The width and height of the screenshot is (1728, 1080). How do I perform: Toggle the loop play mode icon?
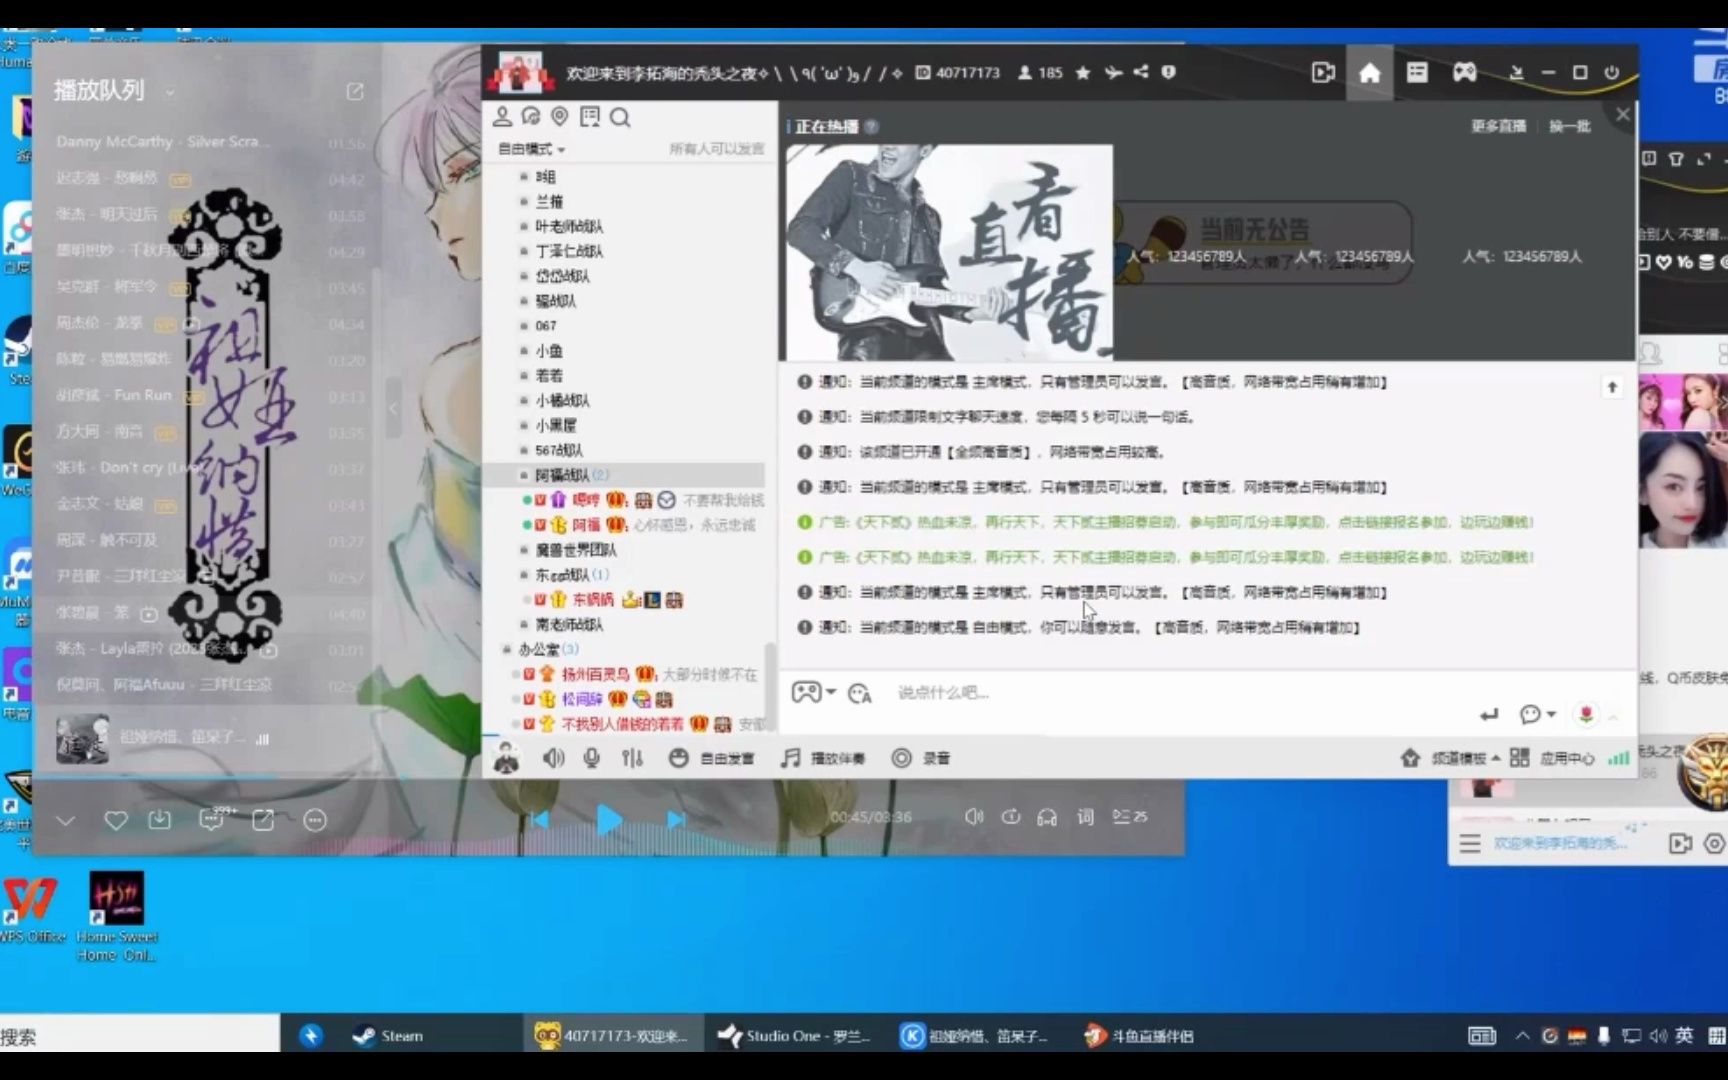pyautogui.click(x=1011, y=817)
